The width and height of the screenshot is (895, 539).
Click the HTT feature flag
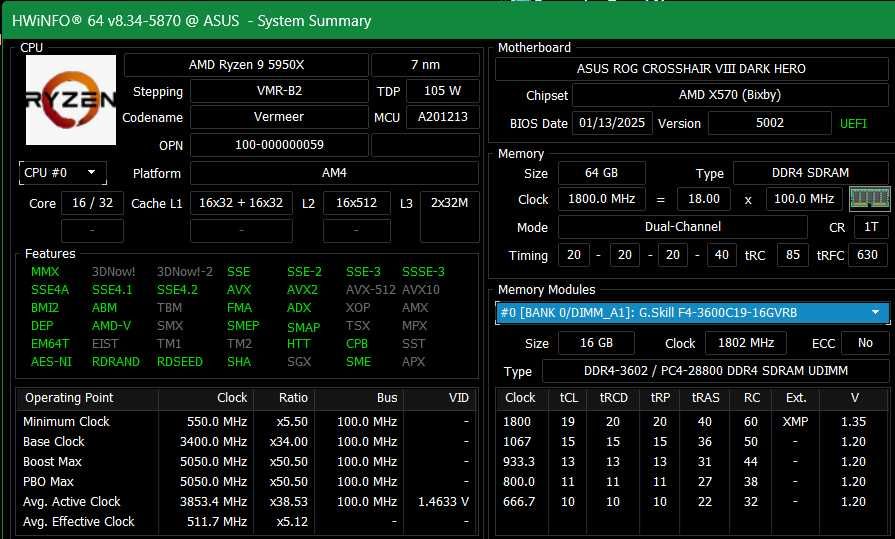(x=299, y=344)
